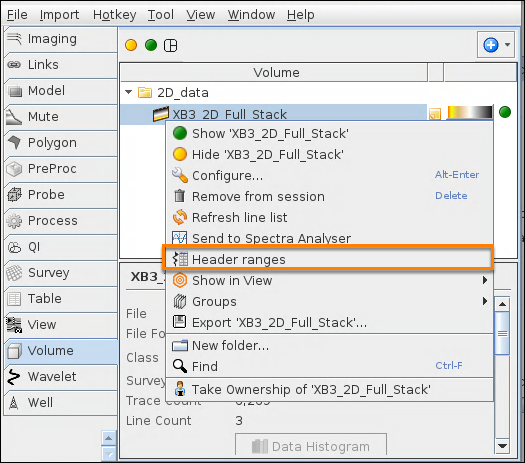Click the colorbar swatch for XB3_2D_Full_Stack
Image resolution: width=525 pixels, height=463 pixels.
coord(470,112)
